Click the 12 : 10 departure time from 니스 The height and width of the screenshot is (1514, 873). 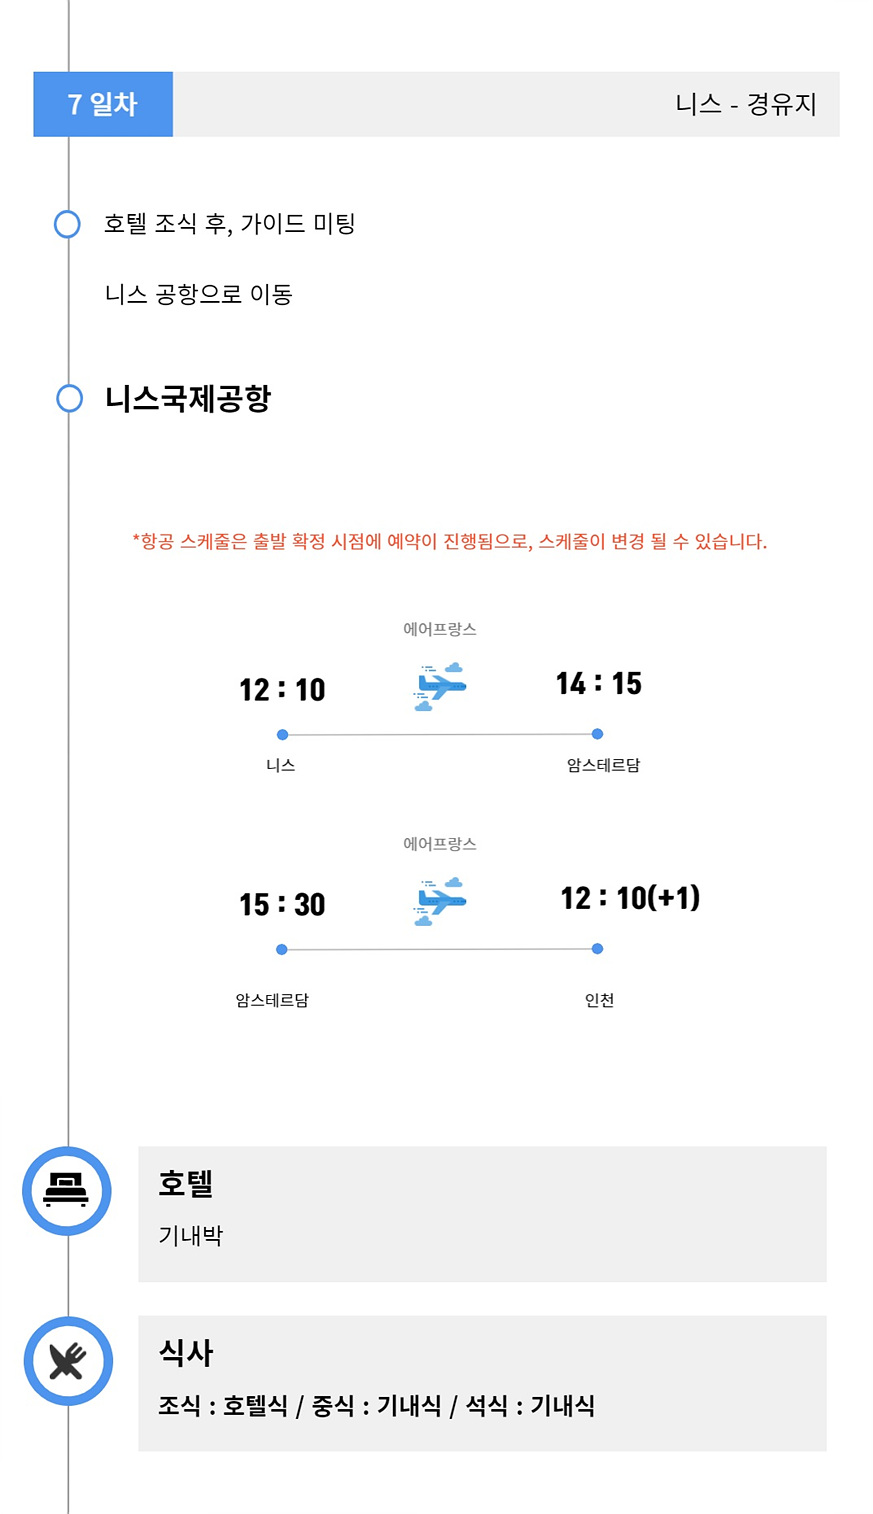click(x=282, y=690)
